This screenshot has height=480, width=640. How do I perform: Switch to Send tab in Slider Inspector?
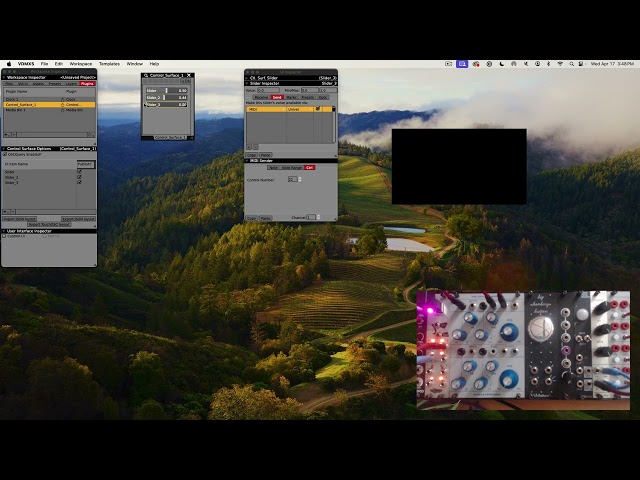[277, 98]
